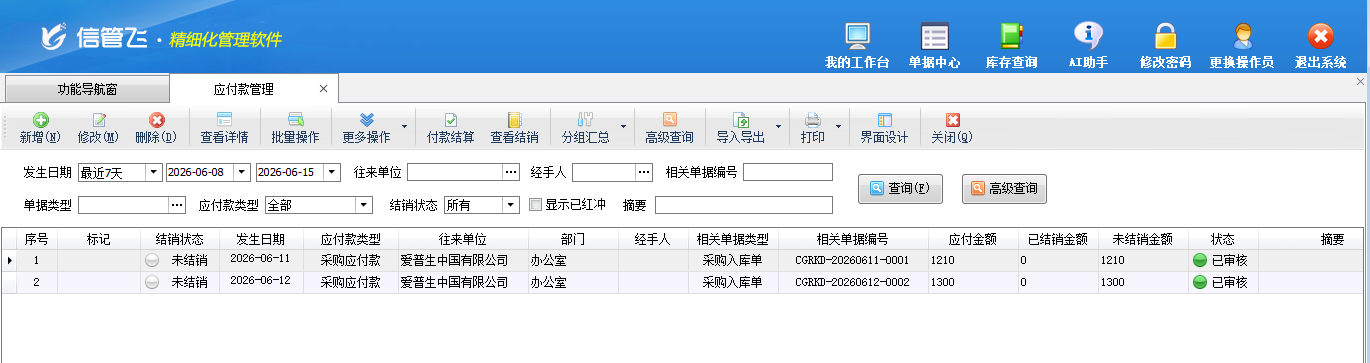Click 未结销 status icon in row 2
The width and height of the screenshot is (1370, 363).
[x=152, y=283]
